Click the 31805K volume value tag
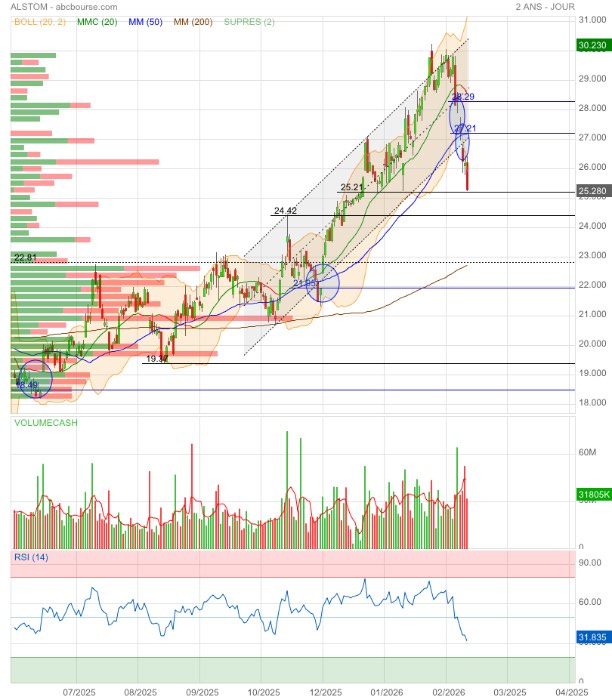The width and height of the screenshot is (612, 700). (594, 494)
